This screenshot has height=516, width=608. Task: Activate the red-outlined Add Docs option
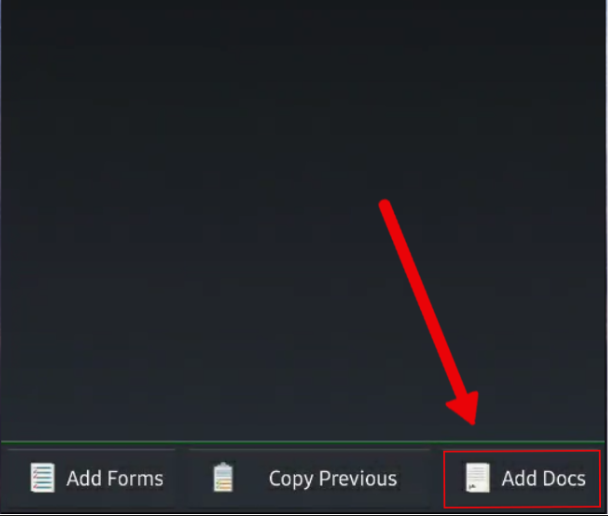(x=522, y=479)
